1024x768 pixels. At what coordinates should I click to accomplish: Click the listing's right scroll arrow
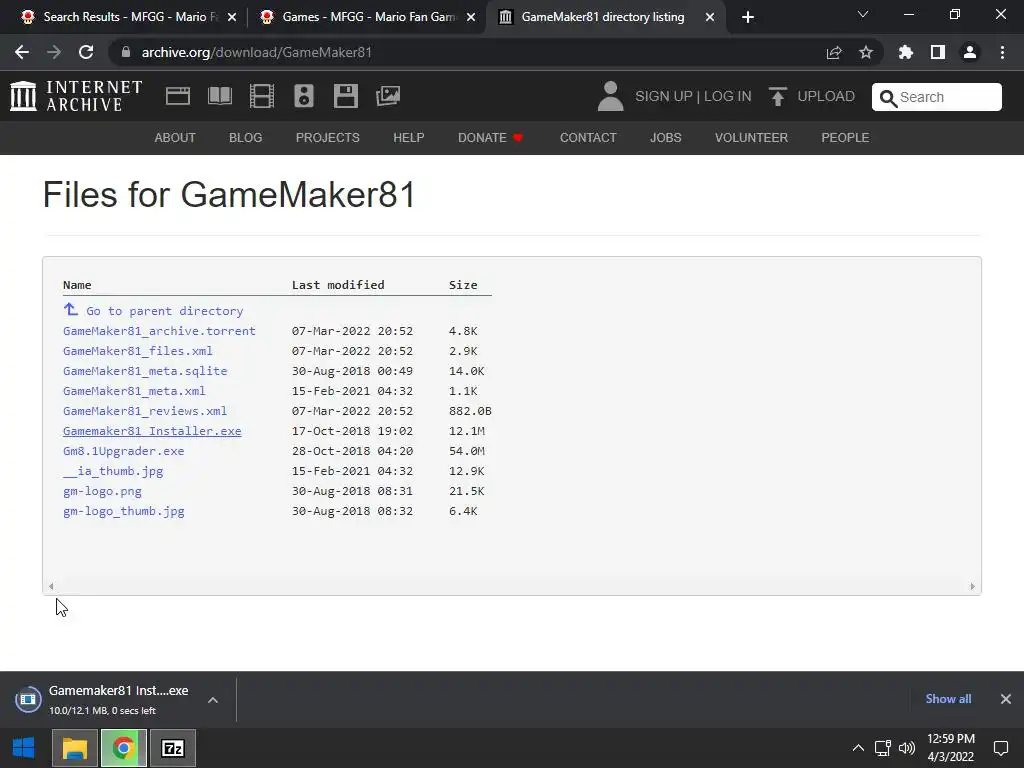tap(972, 586)
